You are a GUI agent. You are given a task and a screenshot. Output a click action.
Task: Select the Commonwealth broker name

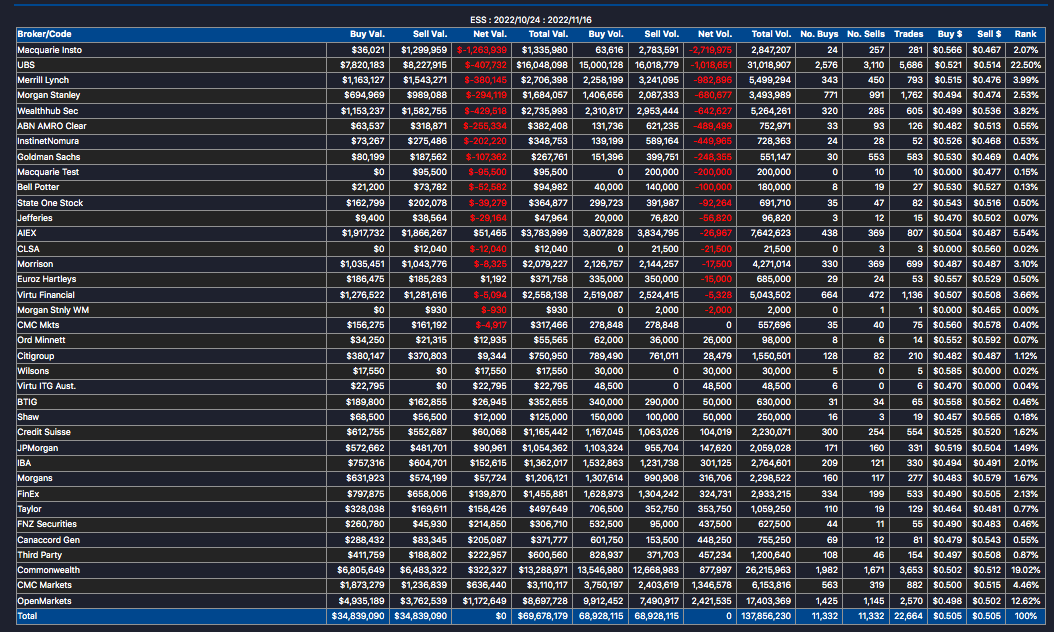pos(48,570)
